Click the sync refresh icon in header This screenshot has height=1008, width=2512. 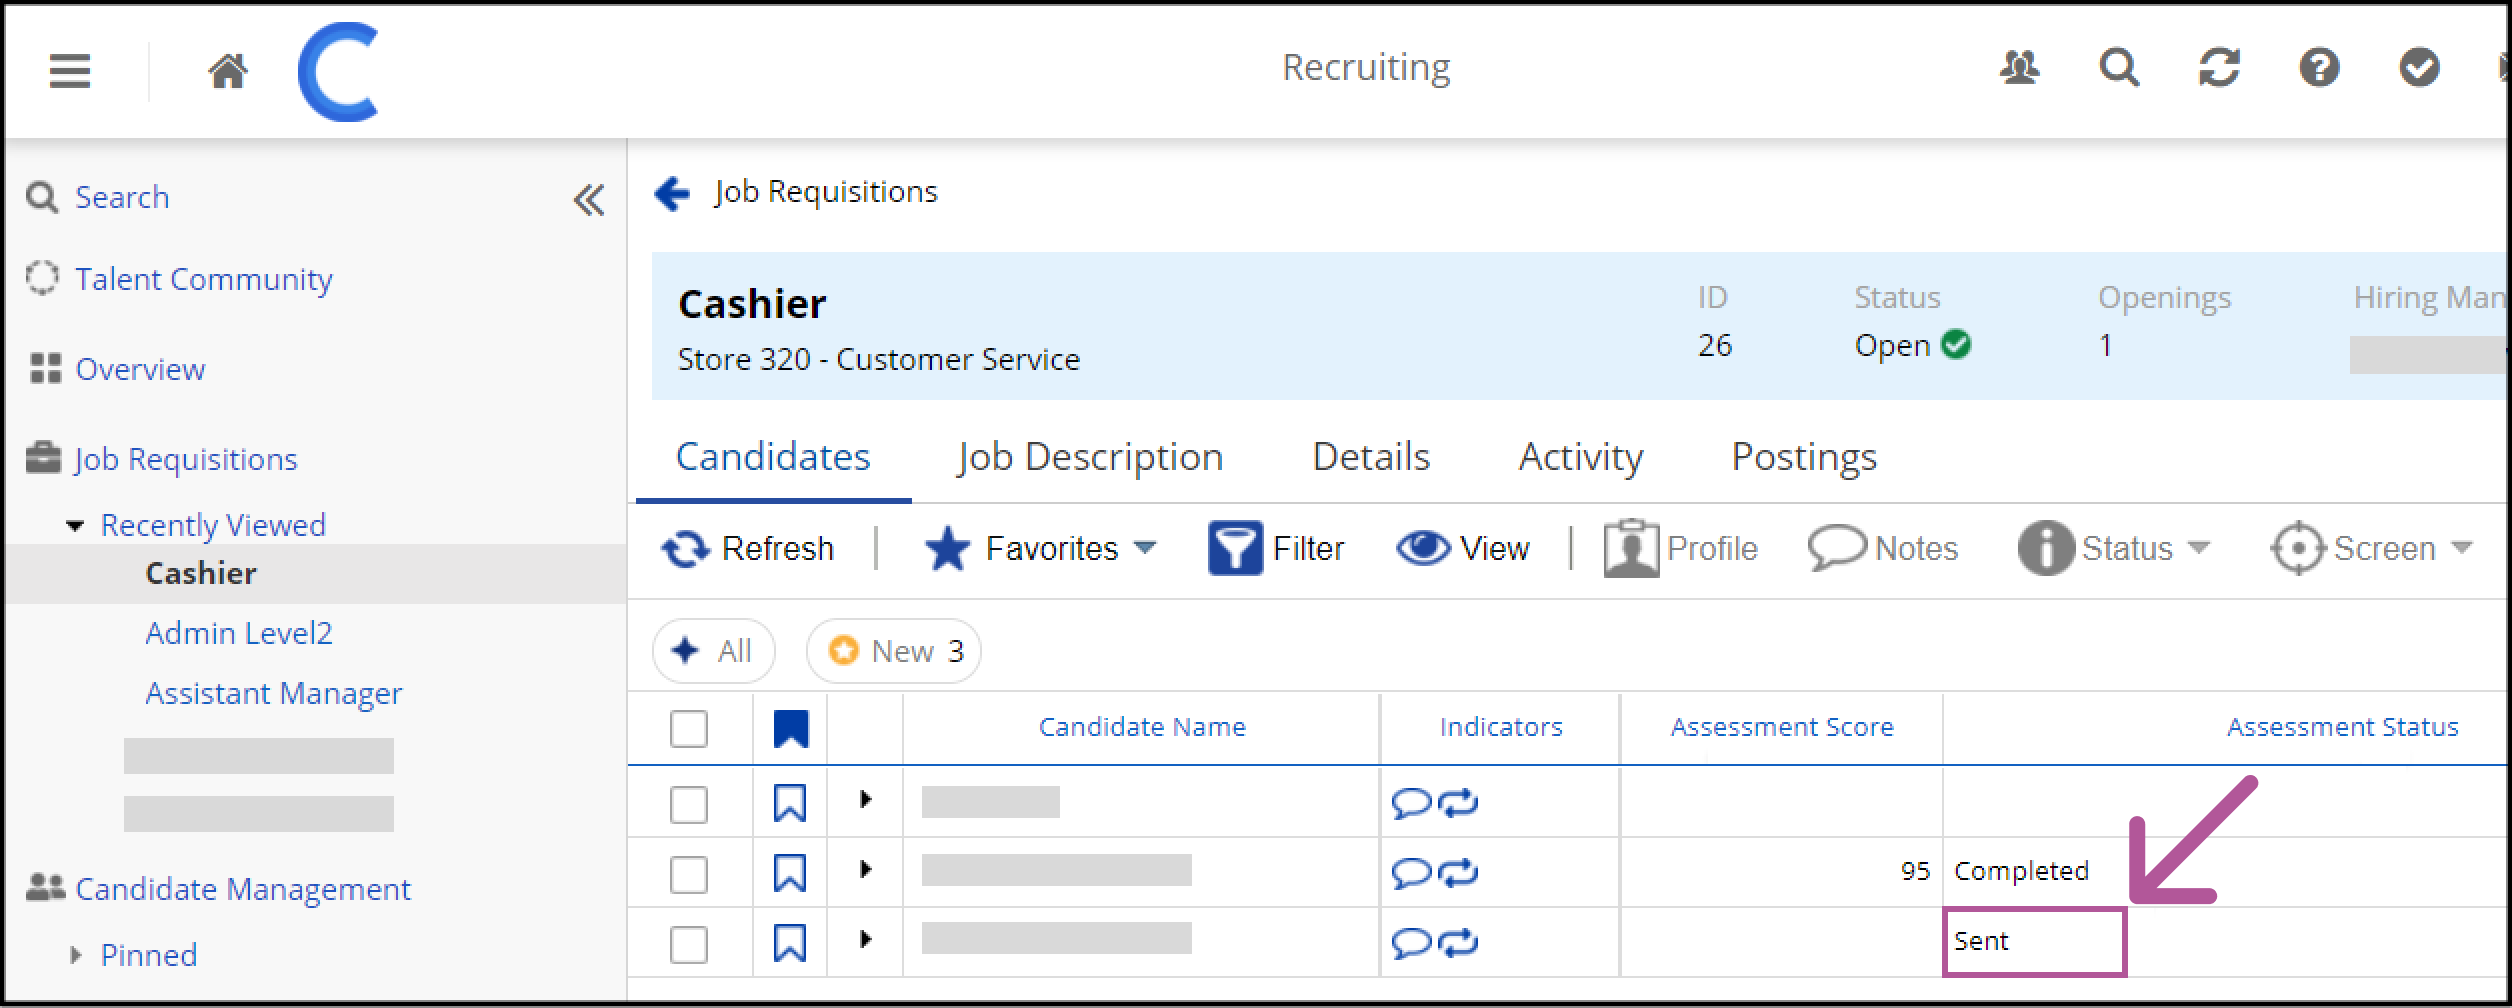[2218, 68]
